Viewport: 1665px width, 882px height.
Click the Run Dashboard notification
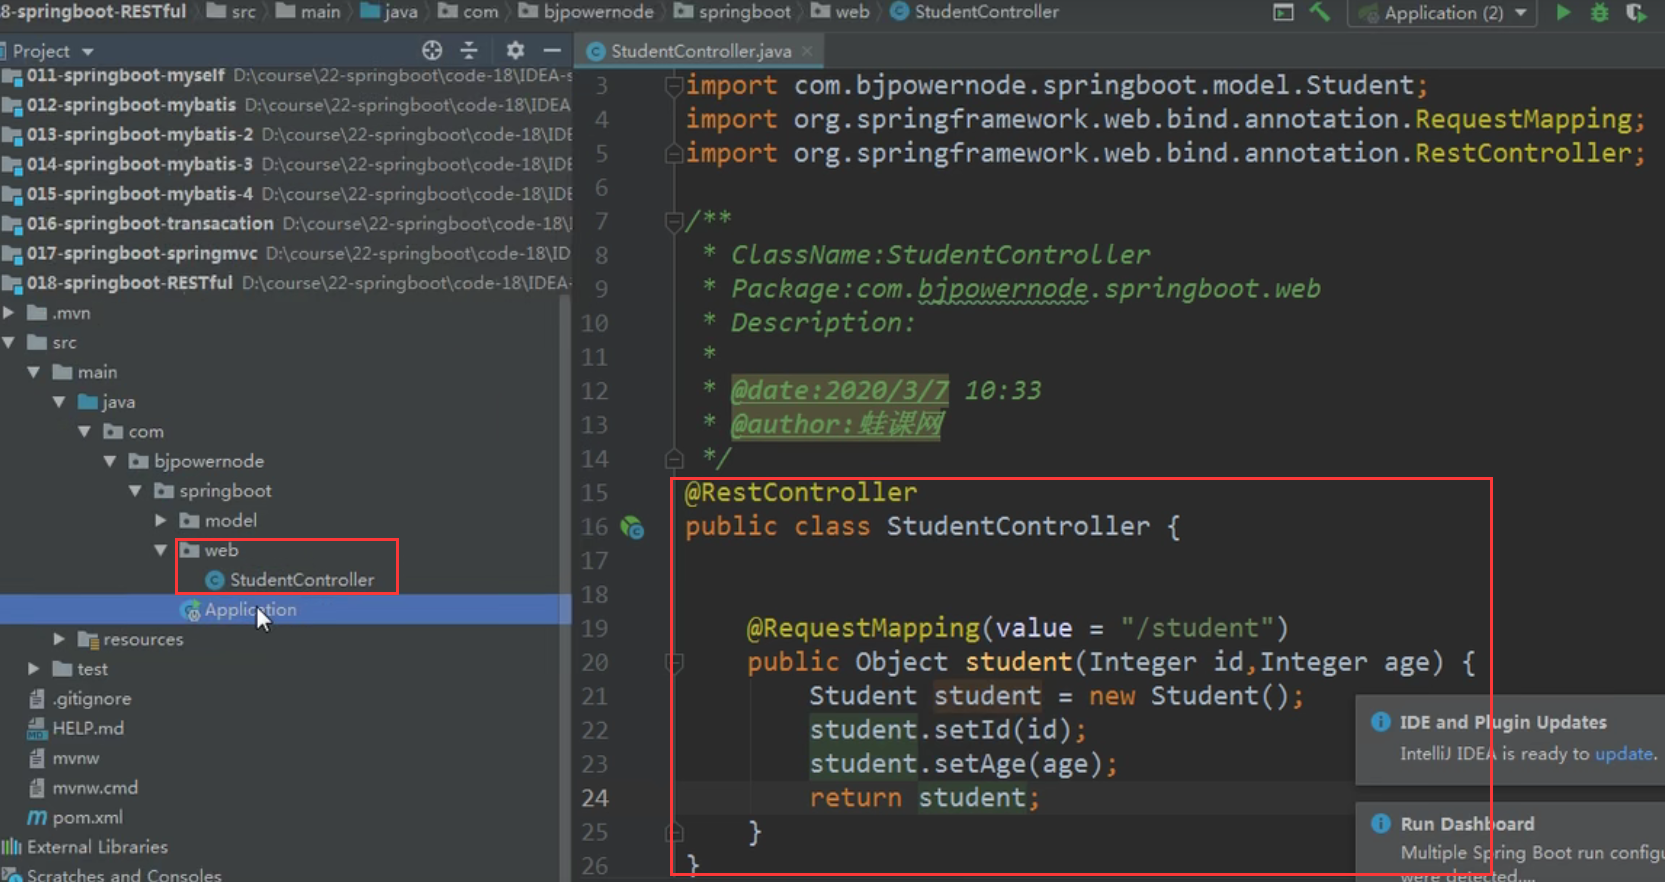click(x=1510, y=841)
